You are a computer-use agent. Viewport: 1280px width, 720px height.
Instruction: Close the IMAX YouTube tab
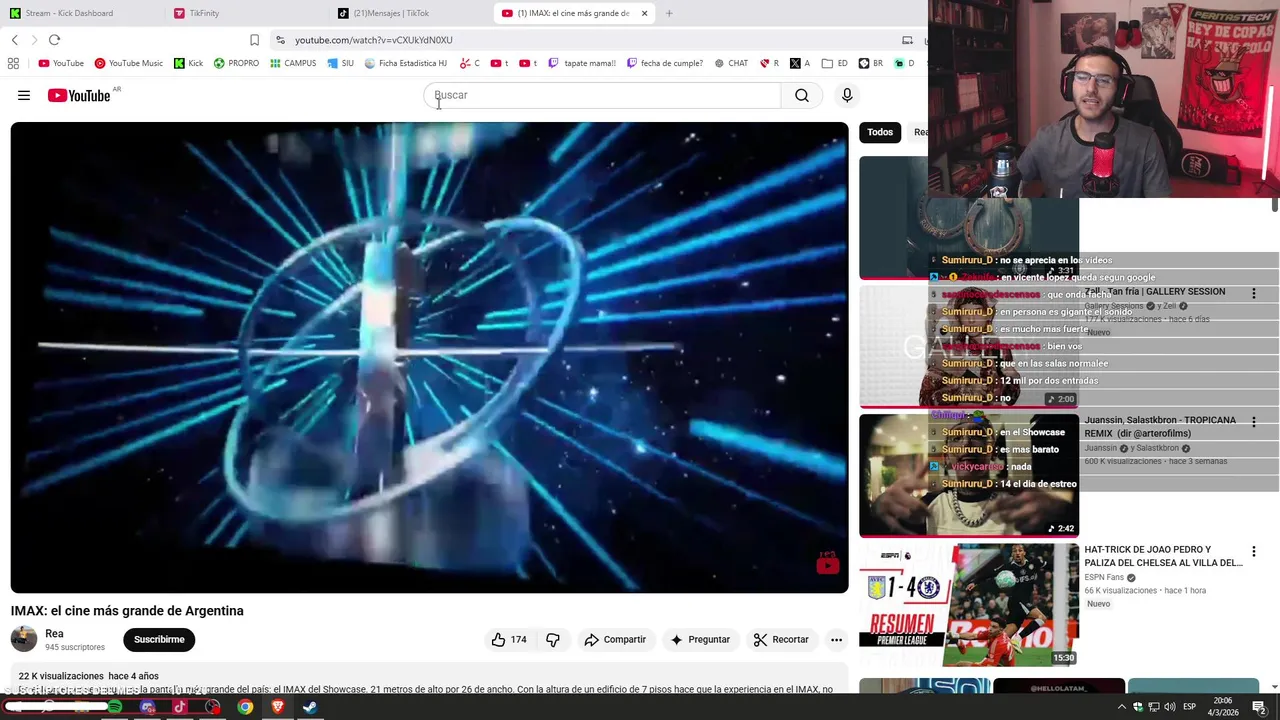[644, 13]
